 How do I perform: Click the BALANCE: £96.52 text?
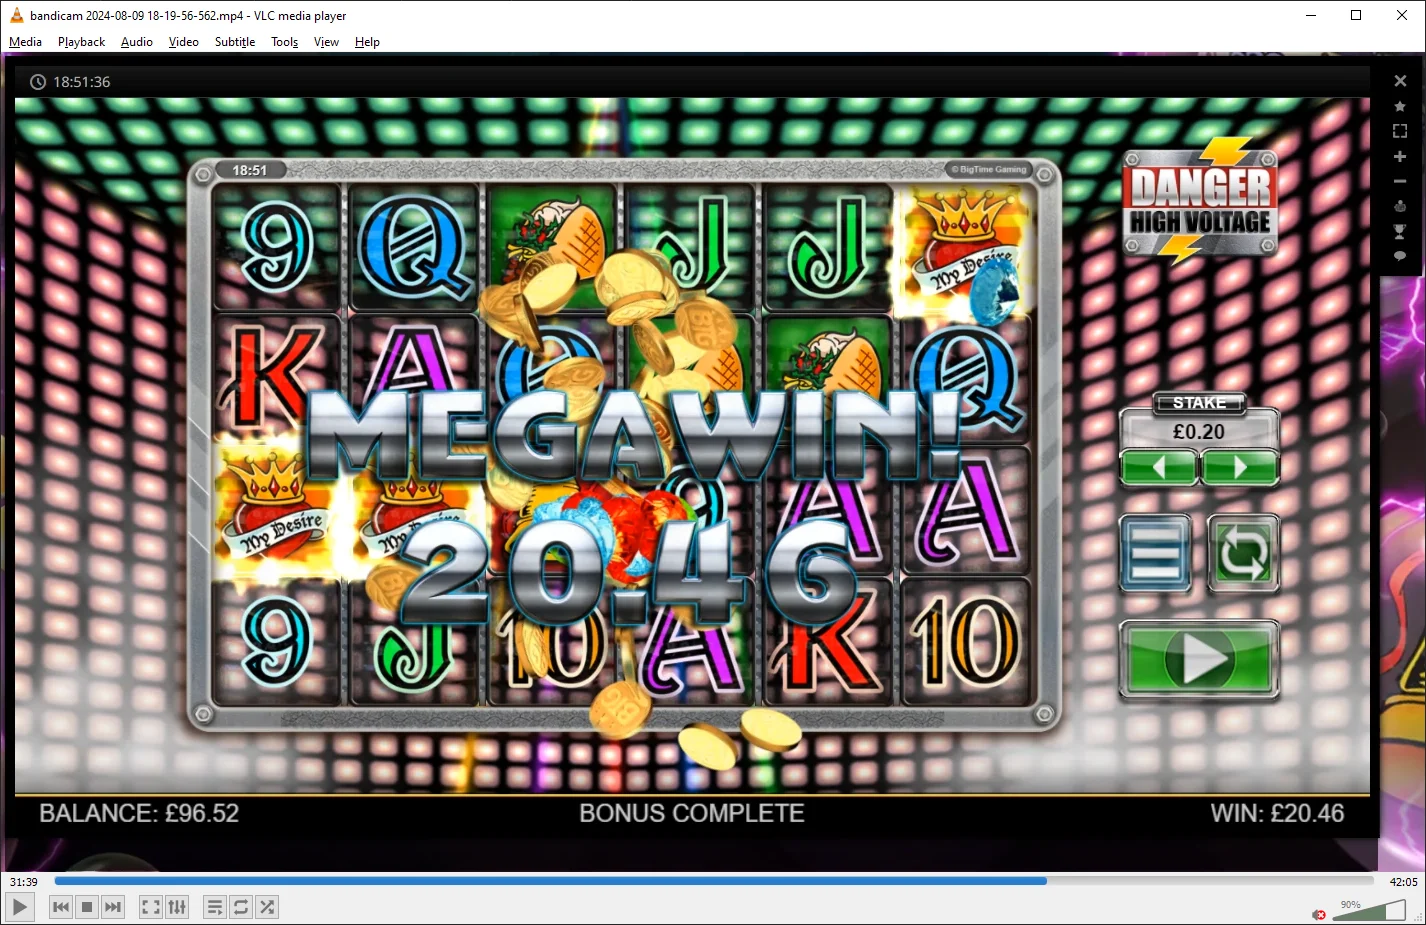[x=139, y=813]
